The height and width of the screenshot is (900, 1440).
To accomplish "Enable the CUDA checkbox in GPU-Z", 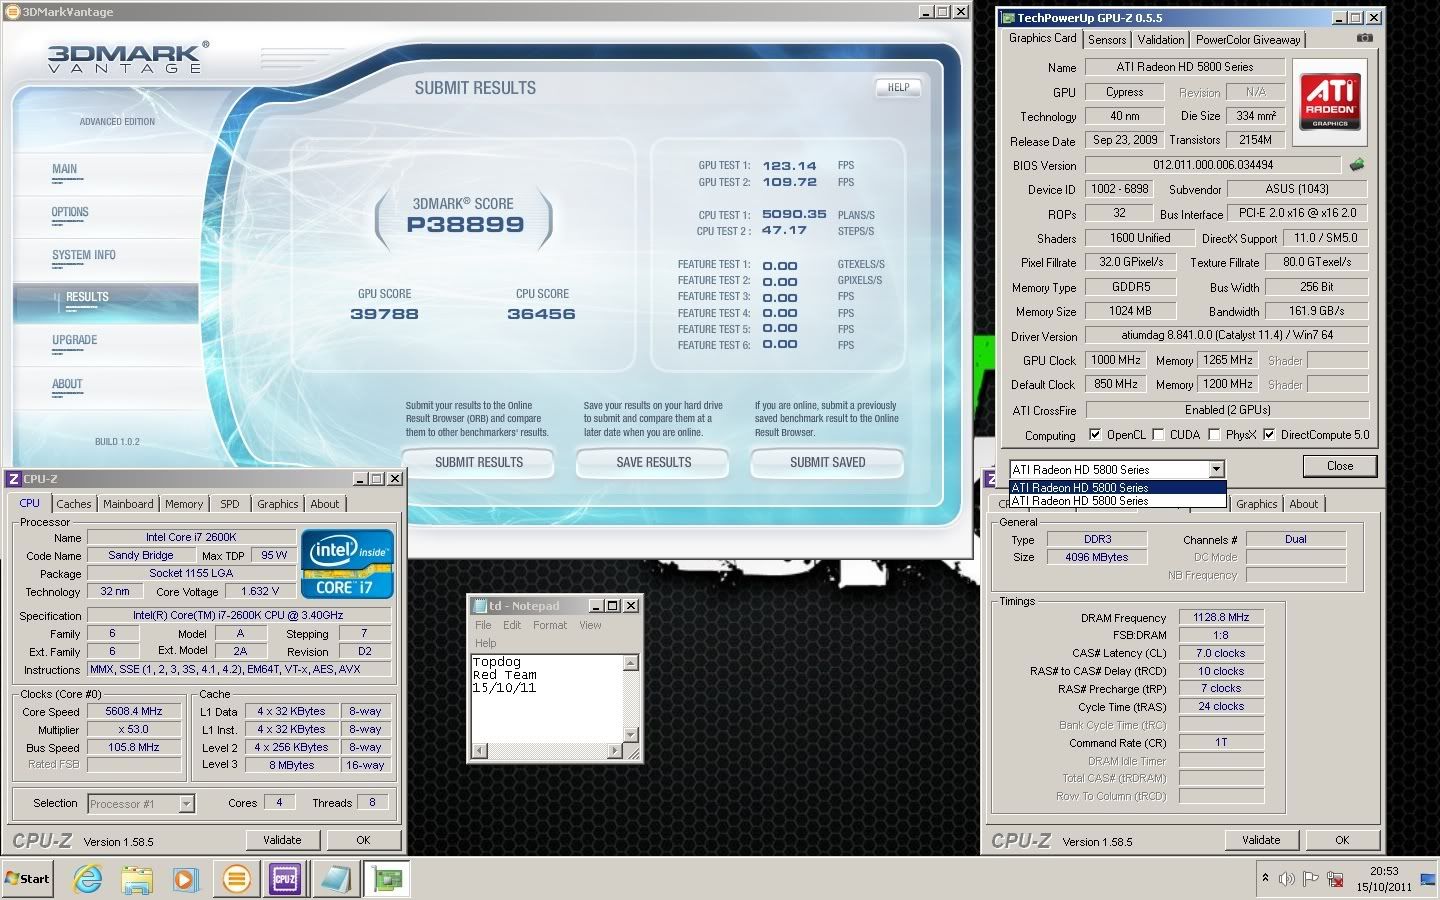I will click(x=1158, y=435).
